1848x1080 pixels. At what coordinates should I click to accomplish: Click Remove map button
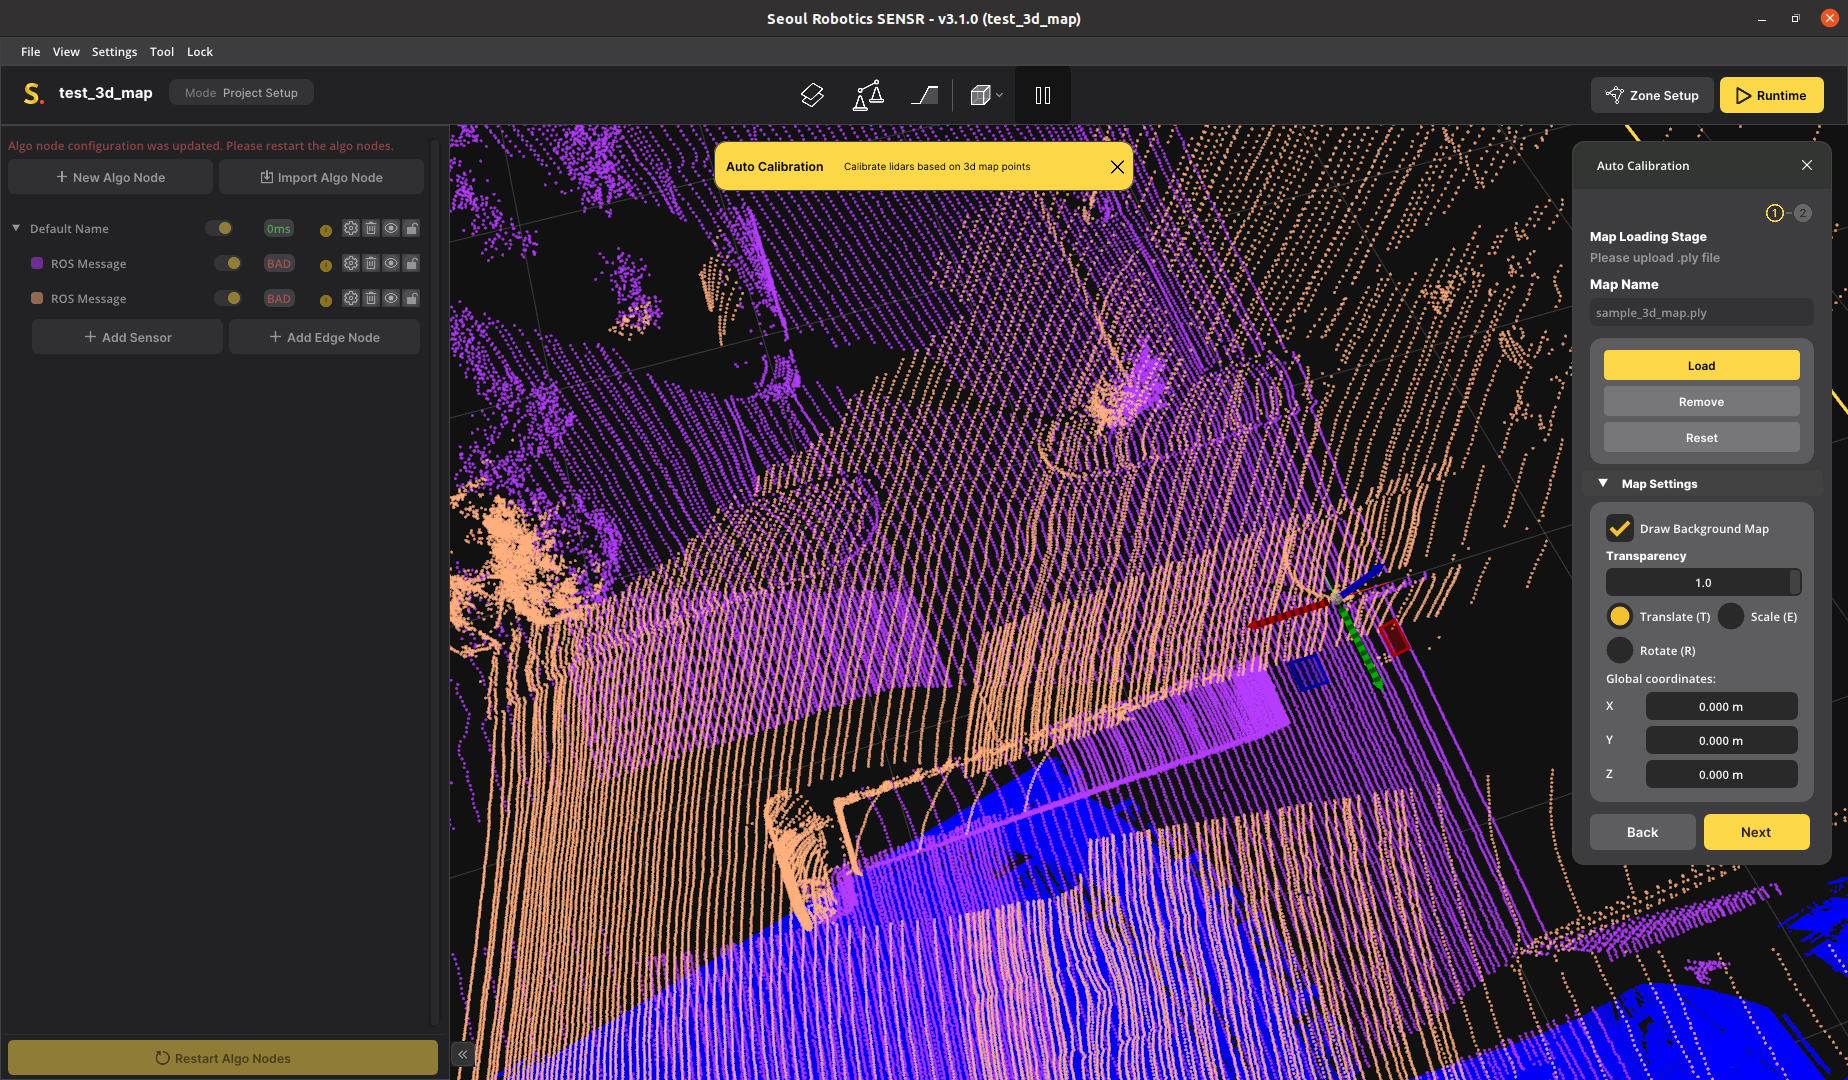(x=1701, y=401)
